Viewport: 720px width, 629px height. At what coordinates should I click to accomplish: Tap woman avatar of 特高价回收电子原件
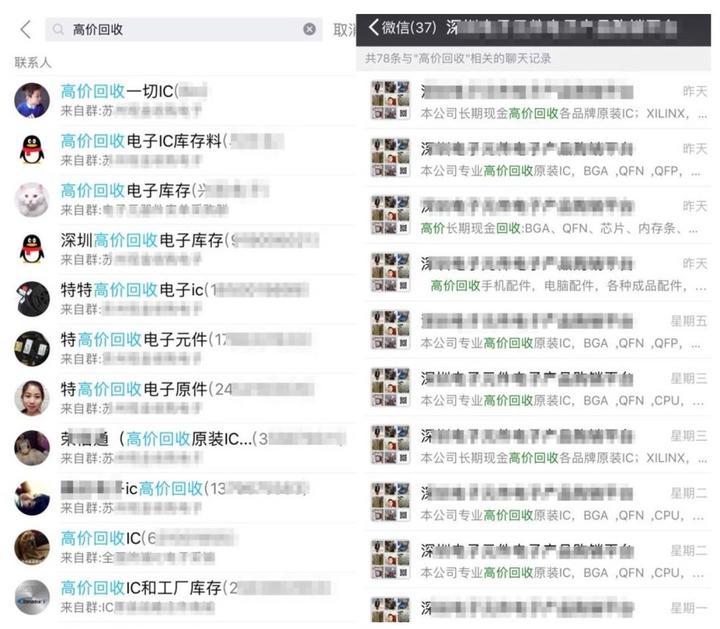[32, 398]
